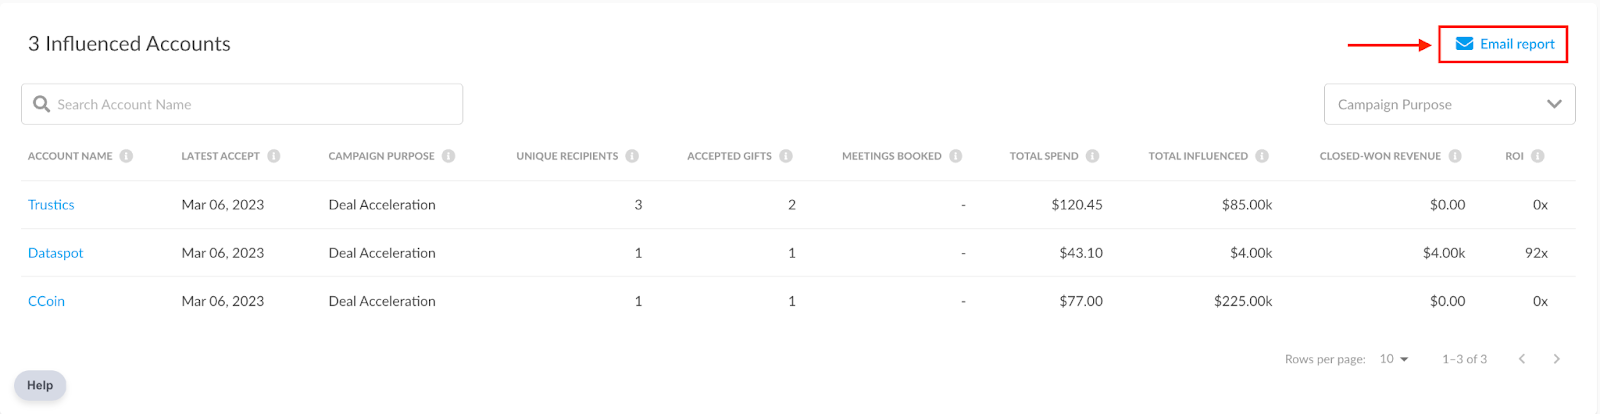
Task: Click info icon next to Accepted Gifts
Action: click(786, 156)
